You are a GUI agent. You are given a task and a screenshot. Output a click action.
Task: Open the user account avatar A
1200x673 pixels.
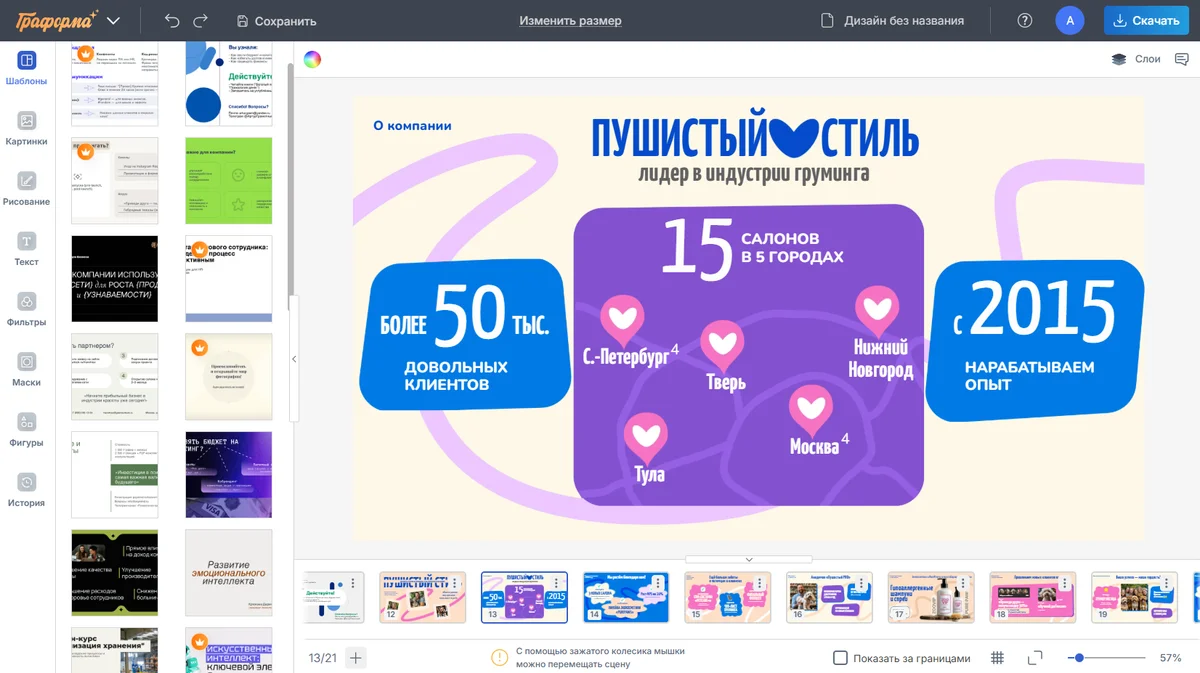tap(1070, 20)
